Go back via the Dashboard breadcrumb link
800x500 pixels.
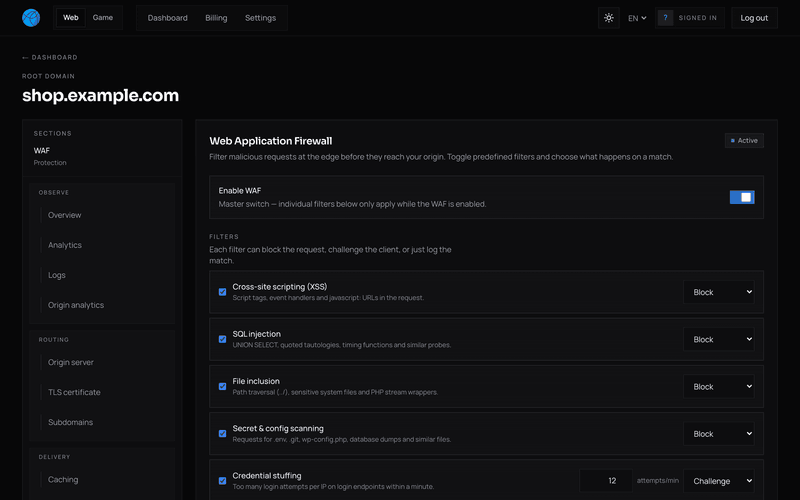pyautogui.click(x=49, y=57)
